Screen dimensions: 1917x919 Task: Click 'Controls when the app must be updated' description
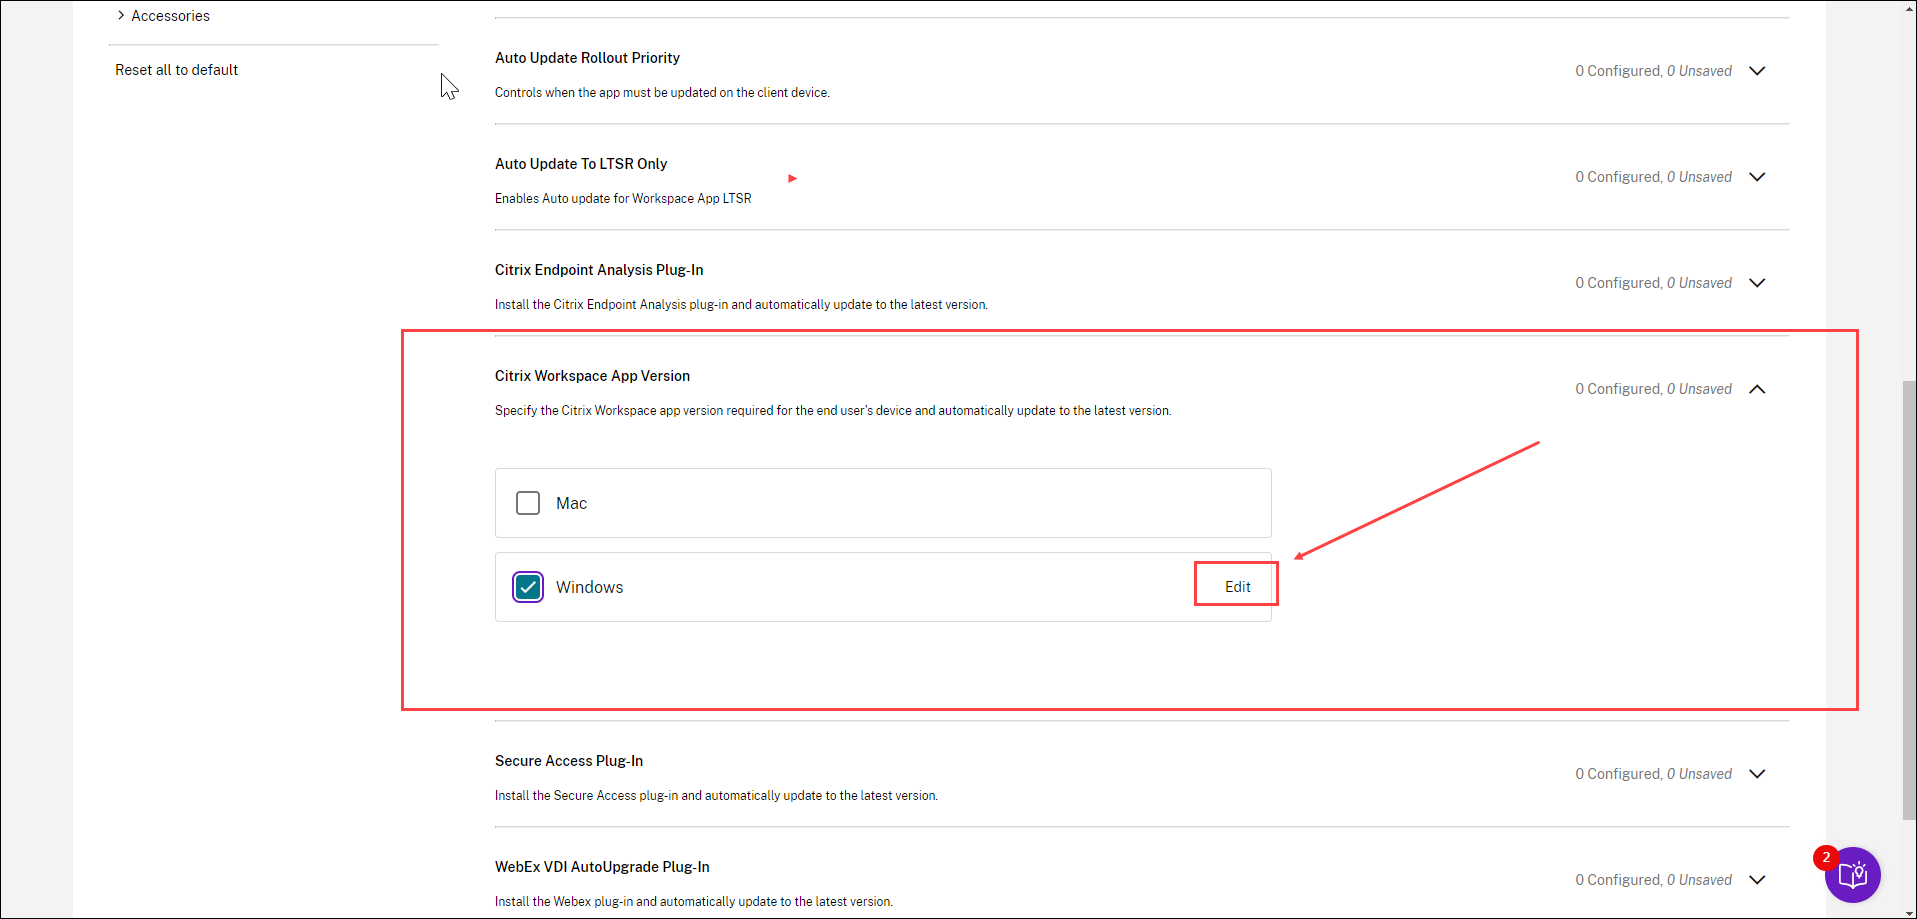[x=662, y=93]
